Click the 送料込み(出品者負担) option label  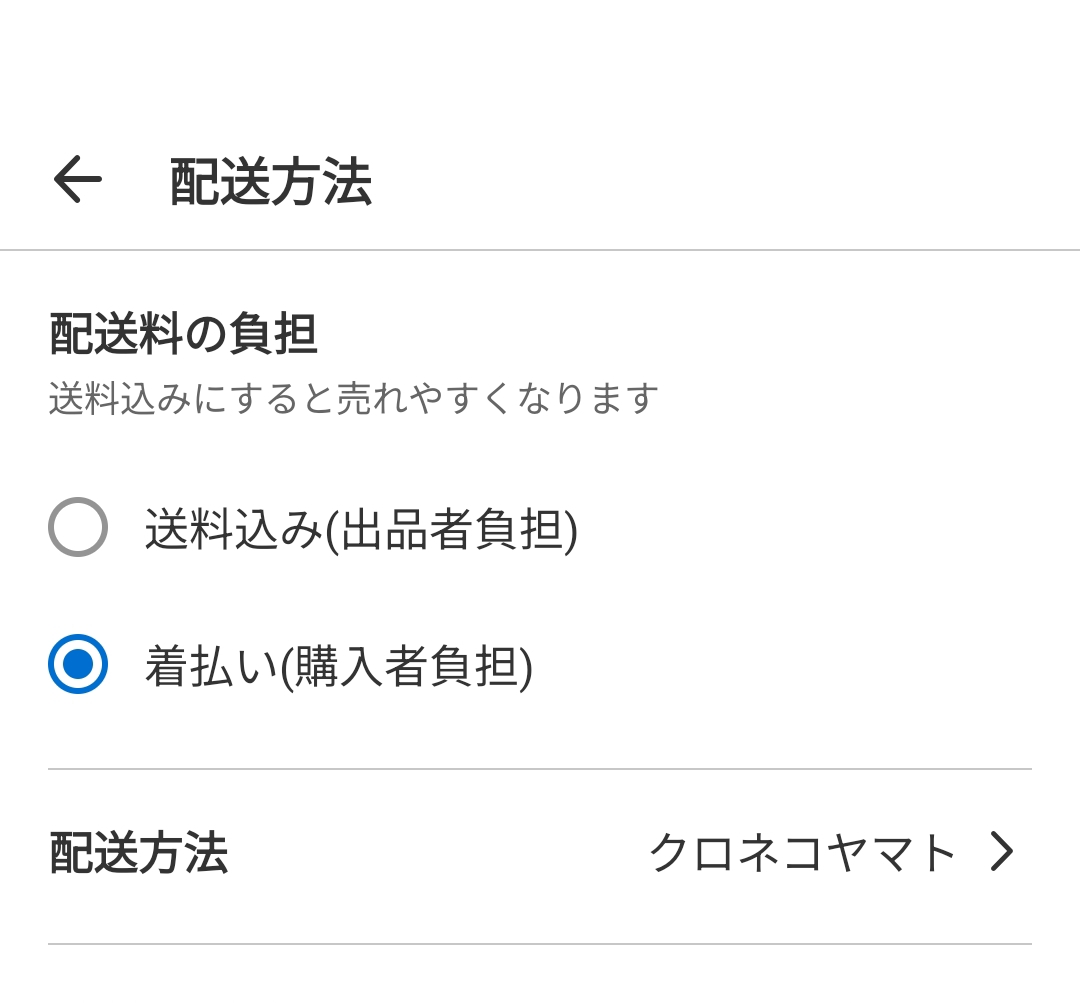pyautogui.click(x=361, y=529)
